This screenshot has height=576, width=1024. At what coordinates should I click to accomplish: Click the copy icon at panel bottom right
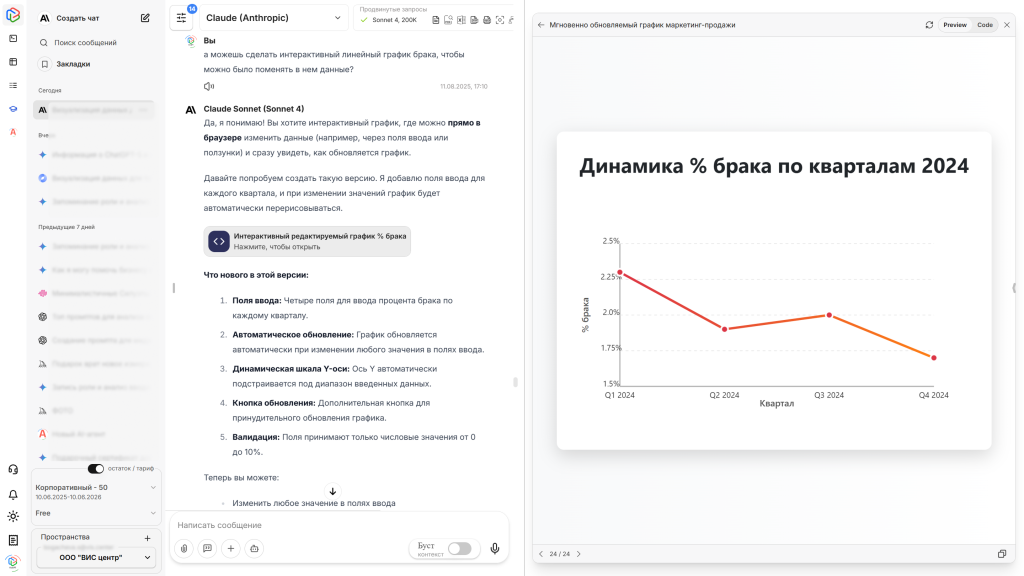pyautogui.click(x=1003, y=552)
